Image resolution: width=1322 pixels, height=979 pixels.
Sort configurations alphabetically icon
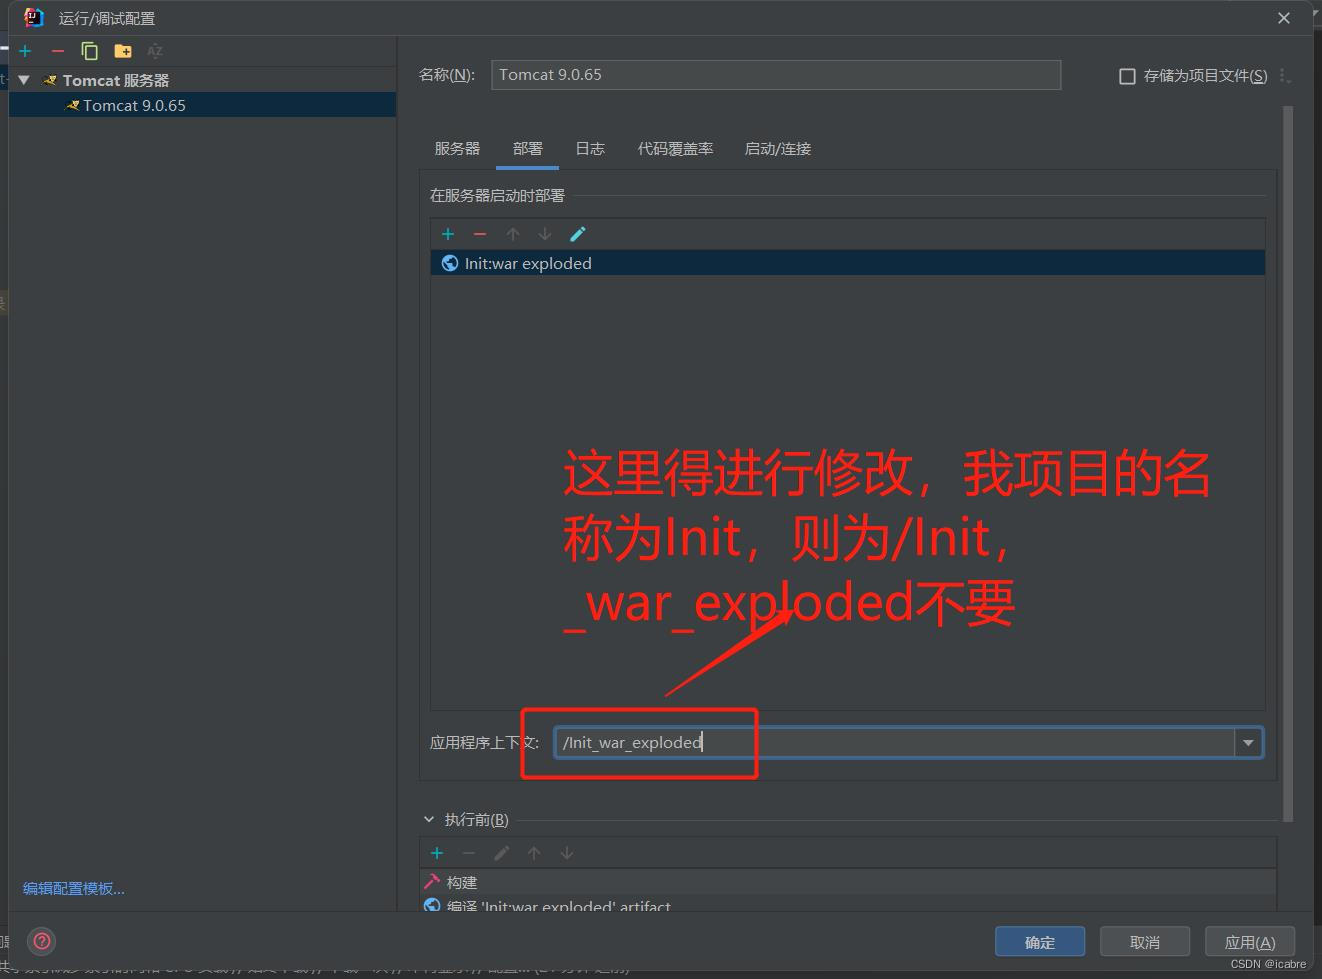155,51
